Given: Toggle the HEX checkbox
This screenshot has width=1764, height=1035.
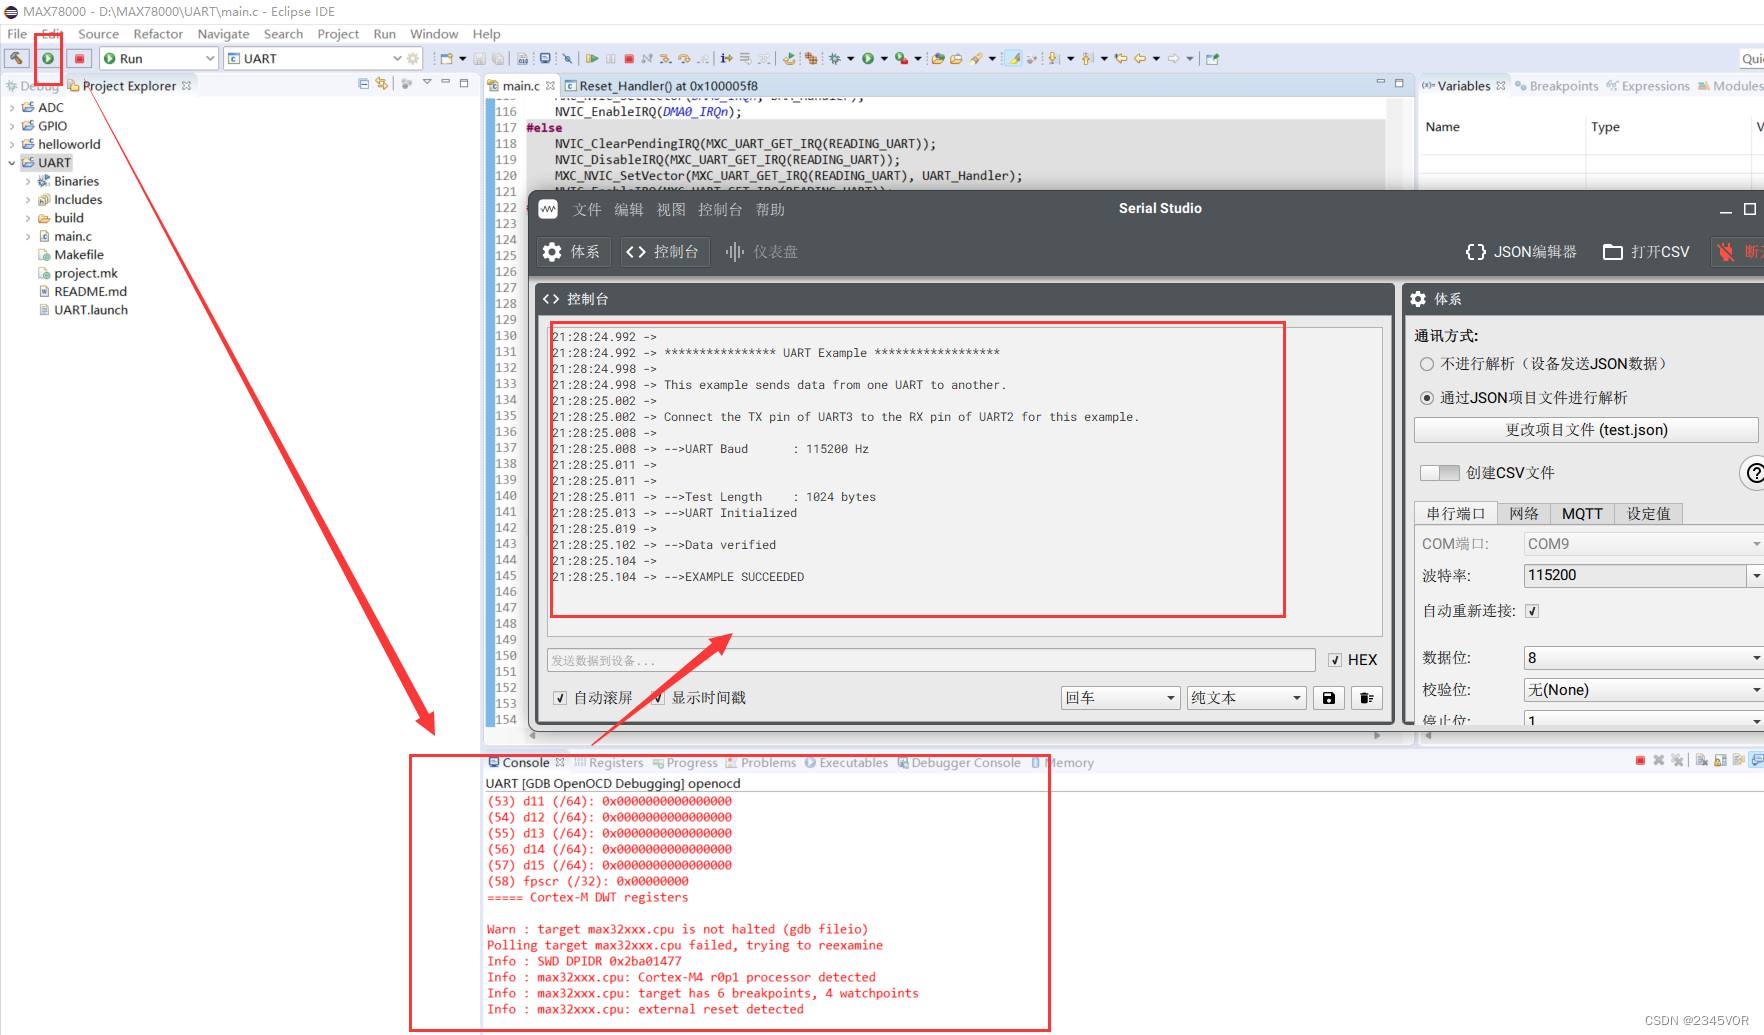Looking at the screenshot, I should [x=1335, y=660].
